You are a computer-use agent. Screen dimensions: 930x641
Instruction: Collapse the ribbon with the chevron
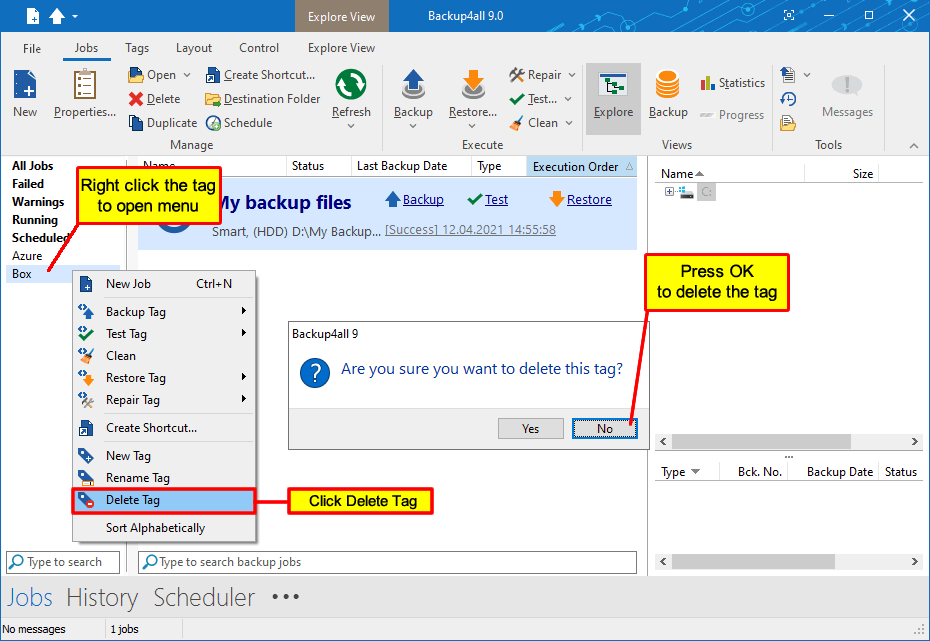tap(913, 145)
